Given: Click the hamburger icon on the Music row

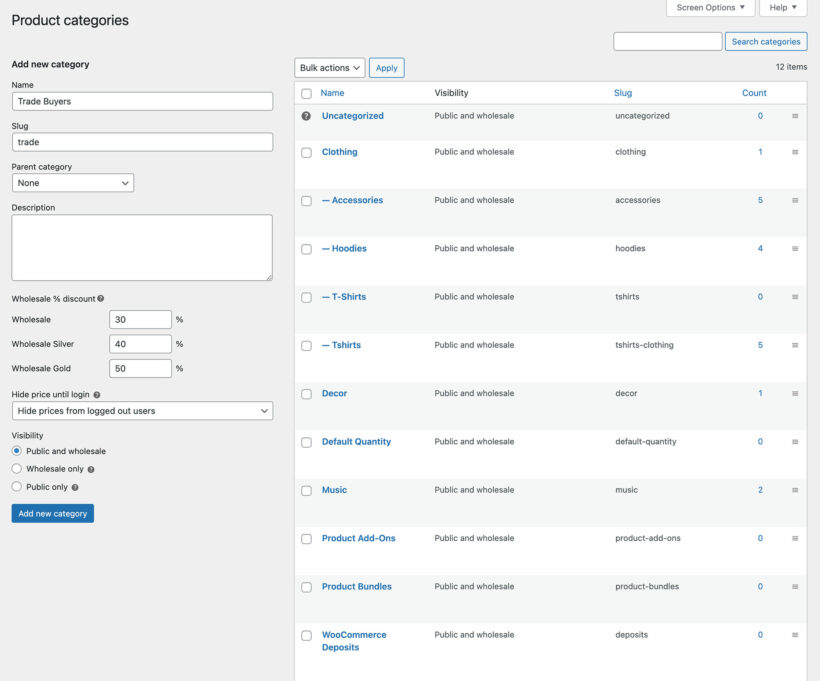Looking at the screenshot, I should click(x=796, y=490).
